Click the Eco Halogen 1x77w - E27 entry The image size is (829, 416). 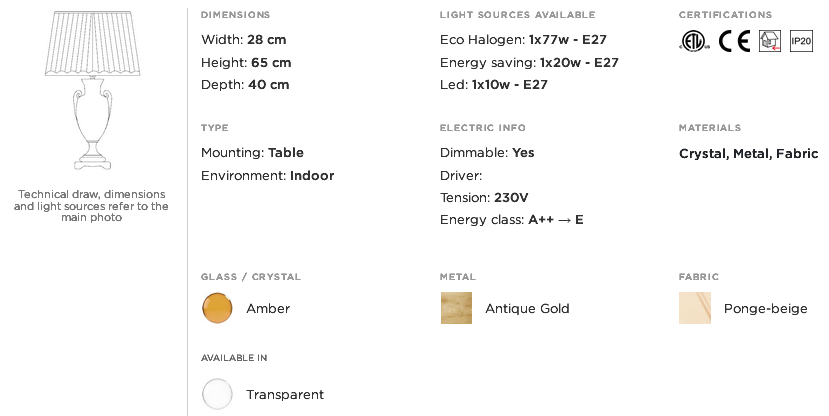click(x=523, y=40)
